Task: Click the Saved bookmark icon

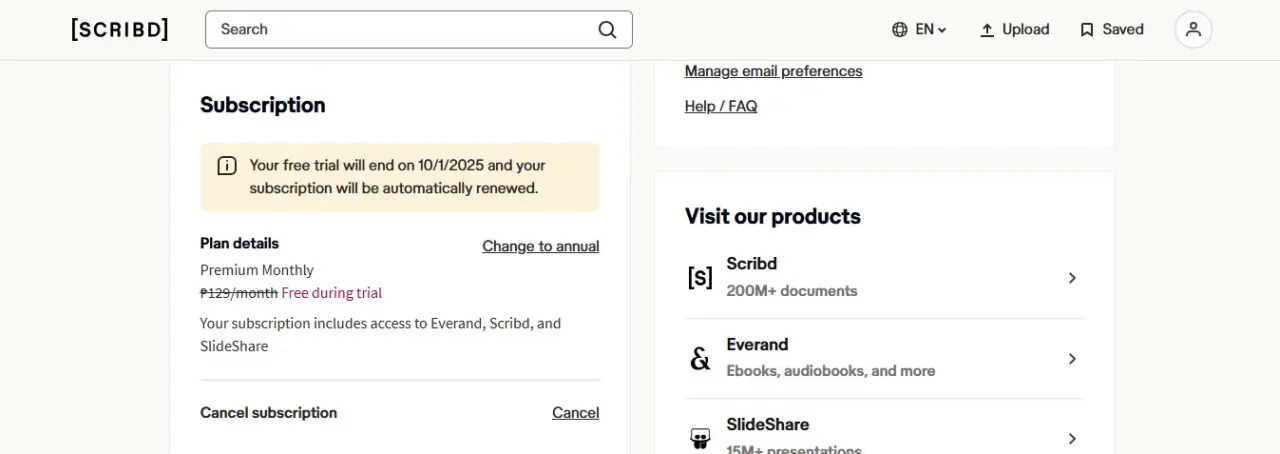Action: coord(1087,30)
